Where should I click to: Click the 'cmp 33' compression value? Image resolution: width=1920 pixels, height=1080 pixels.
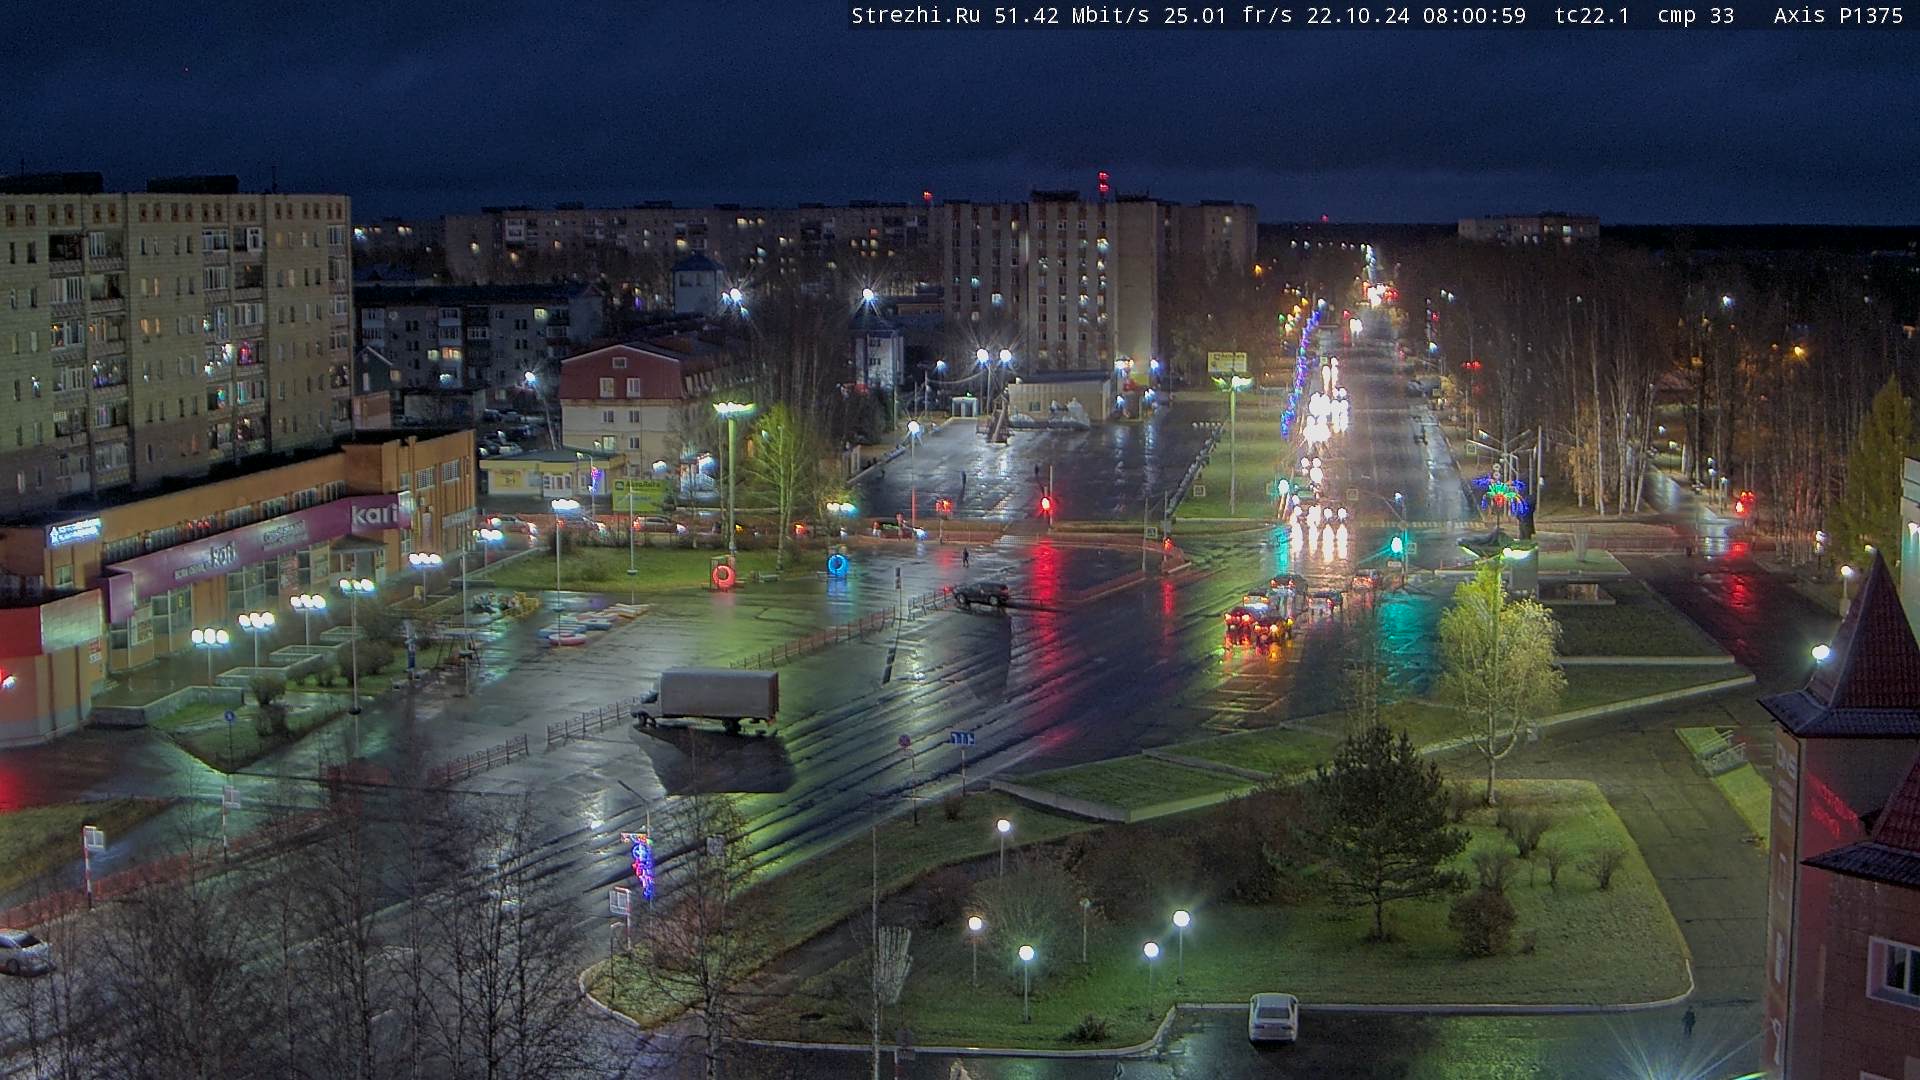click(1695, 16)
